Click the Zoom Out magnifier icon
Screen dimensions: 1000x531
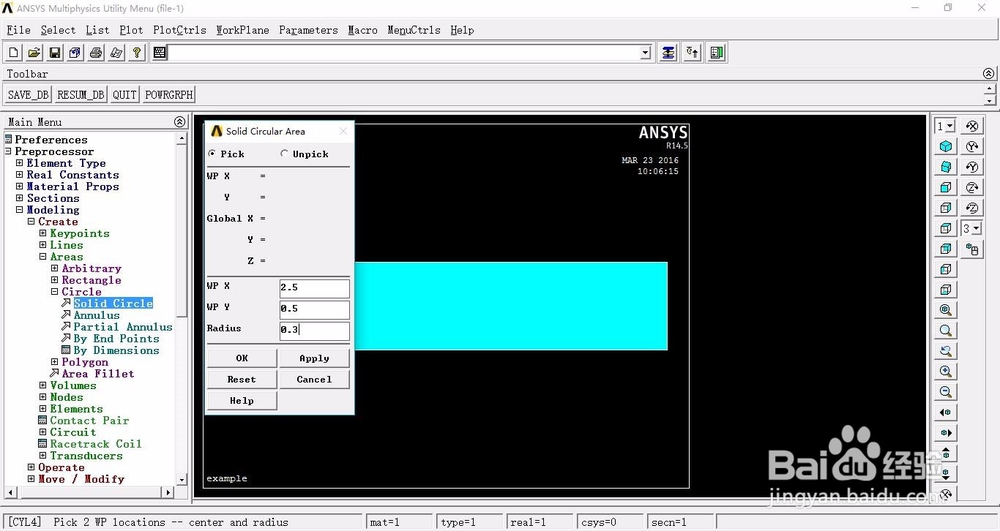945,391
